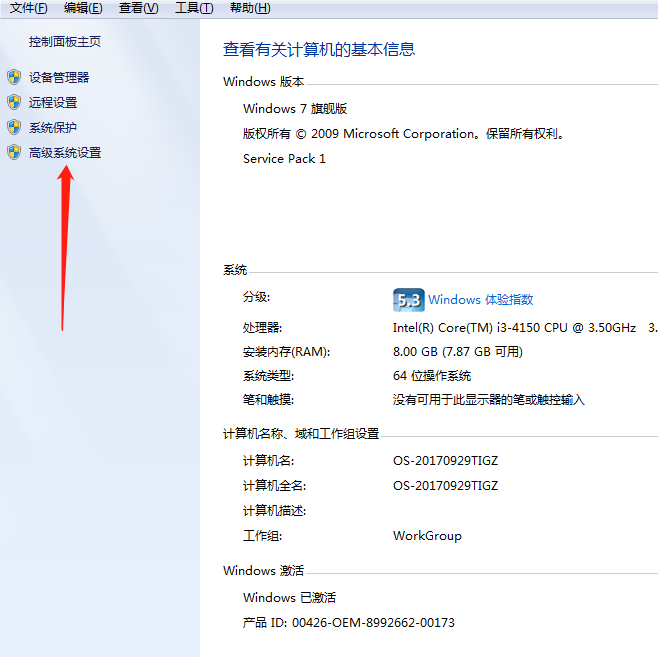Click the 计算机名 value OS-20170929TIGZ
The image size is (658, 657).
tap(445, 461)
